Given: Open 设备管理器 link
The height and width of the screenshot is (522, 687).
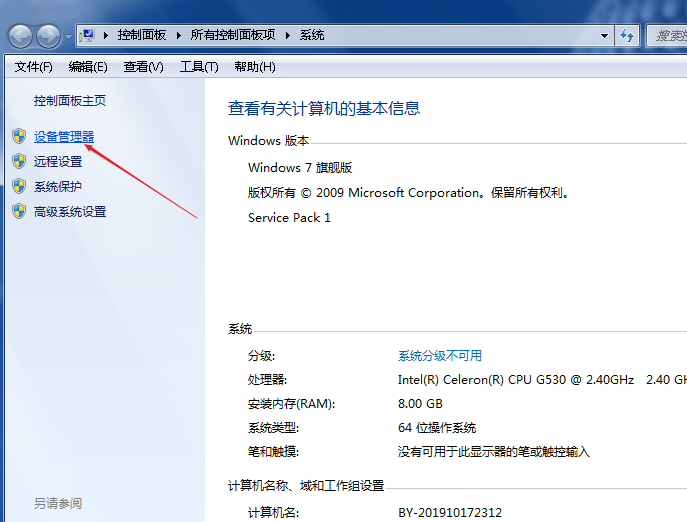Looking at the screenshot, I should click(64, 137).
